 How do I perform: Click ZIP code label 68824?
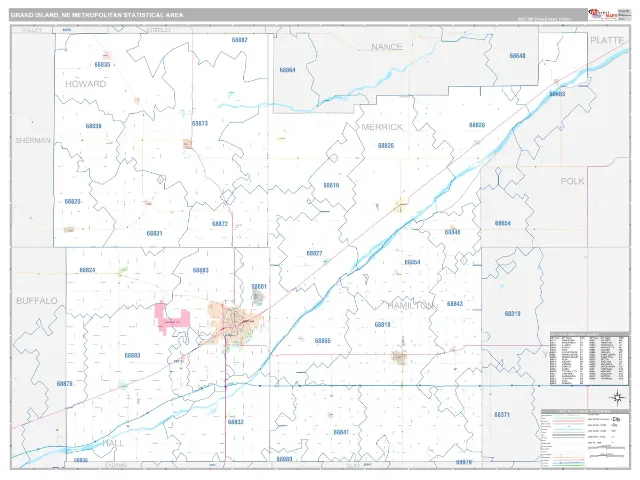coord(87,270)
